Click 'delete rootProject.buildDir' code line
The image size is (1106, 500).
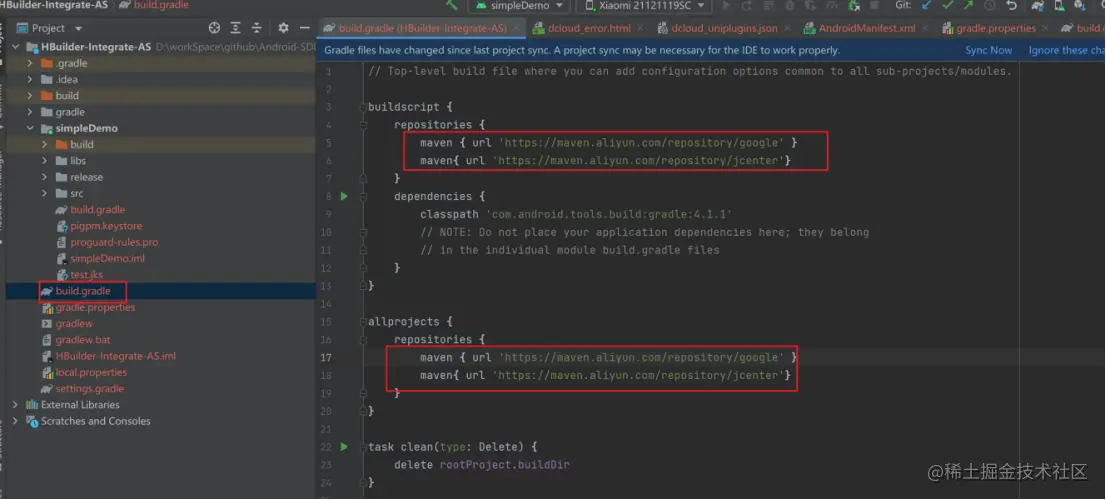tap(482, 465)
